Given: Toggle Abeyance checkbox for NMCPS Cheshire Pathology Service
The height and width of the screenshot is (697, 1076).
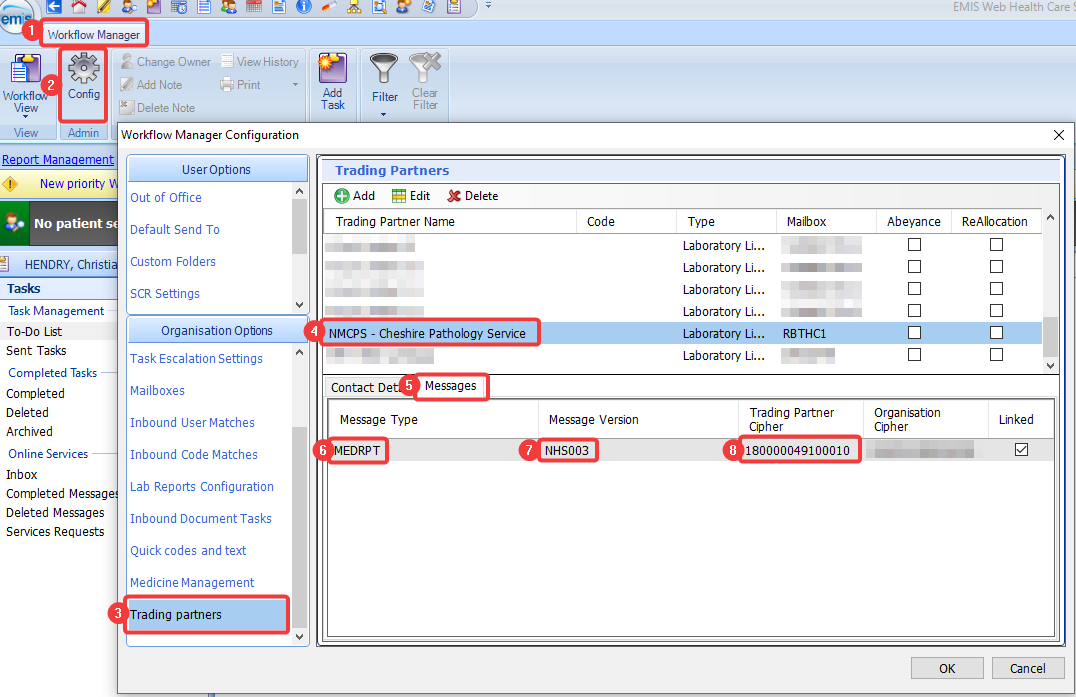Looking at the screenshot, I should (914, 333).
